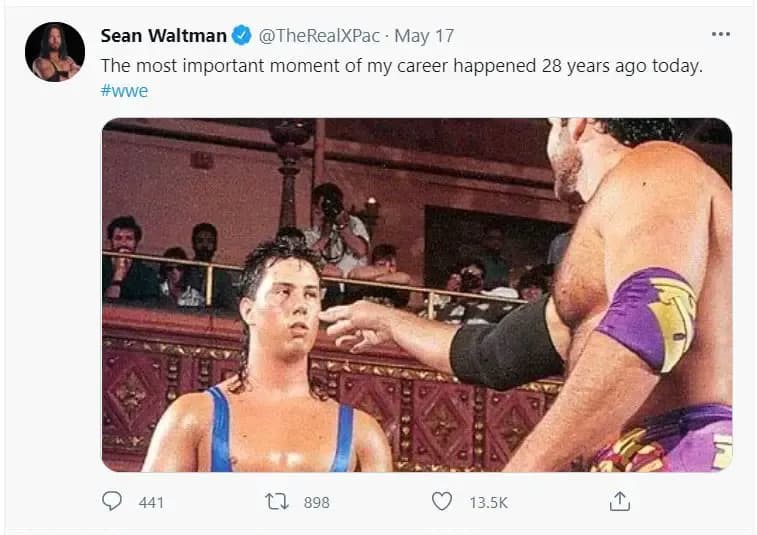Open the three-dot more options menu
The image size is (757, 535).
[720, 34]
